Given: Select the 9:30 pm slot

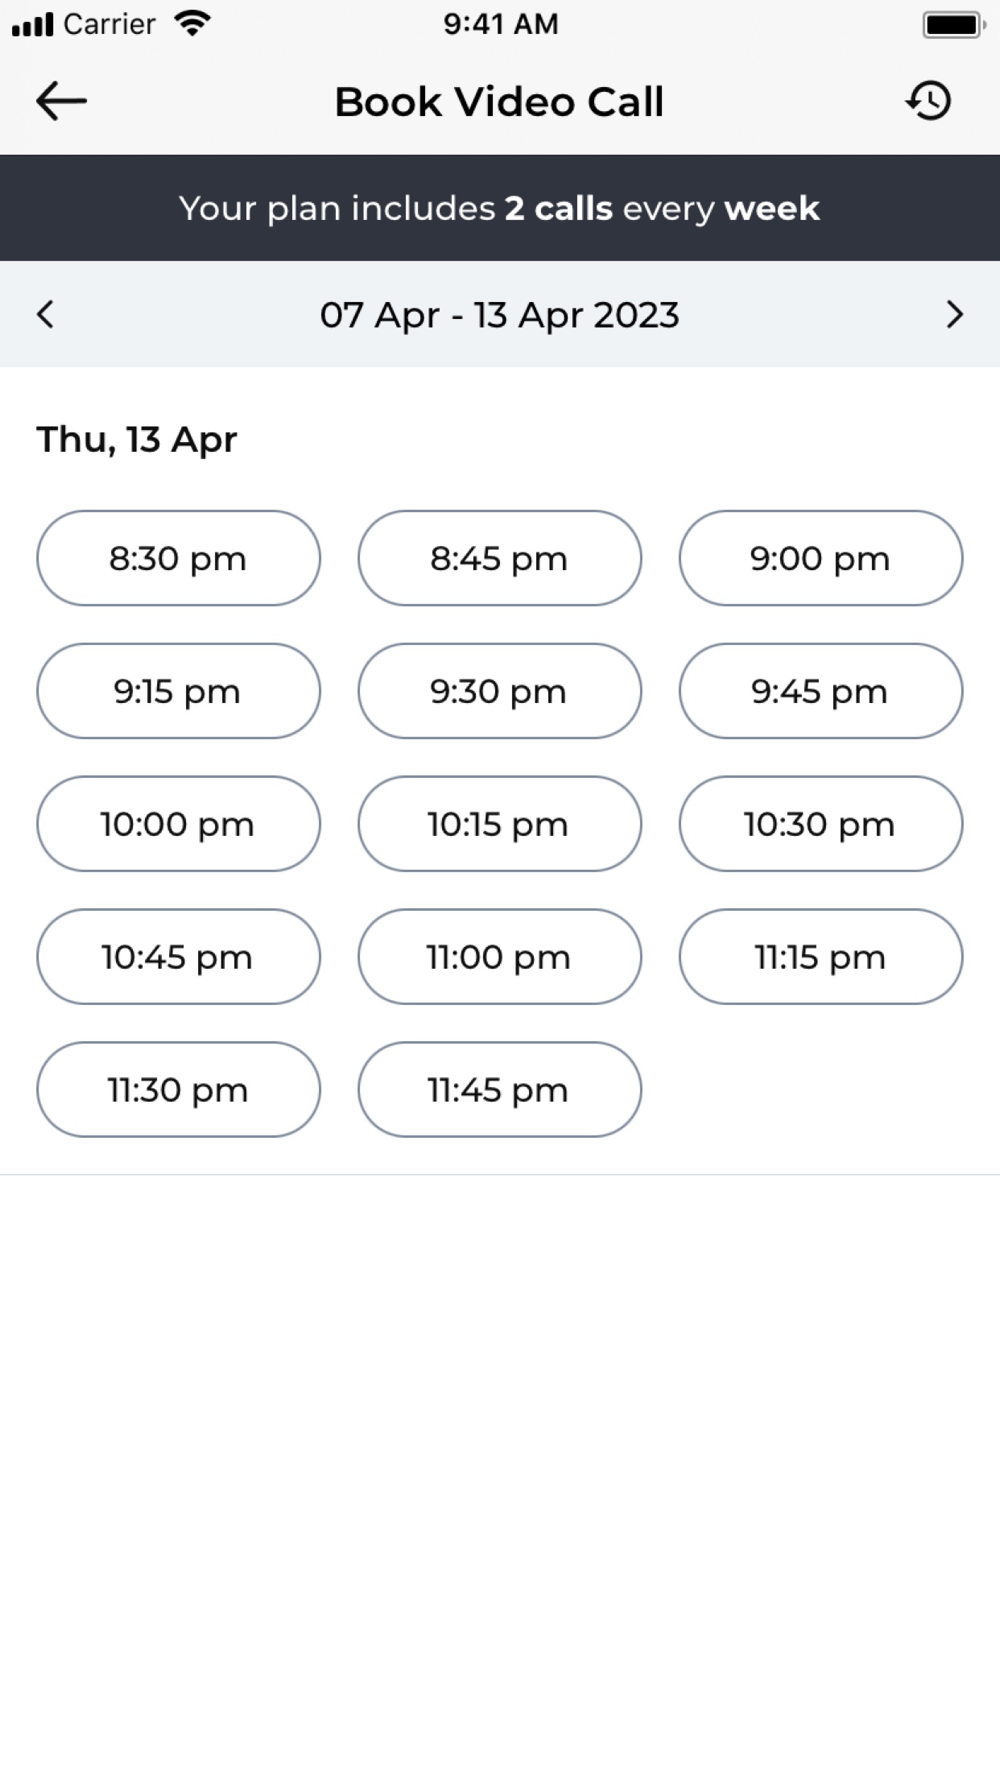Looking at the screenshot, I should (500, 691).
